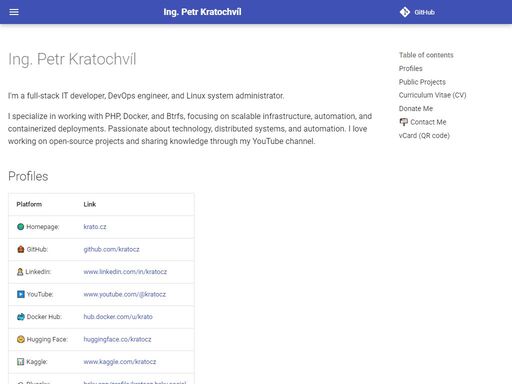This screenshot has height=384, width=512.
Task: Click the Homepage globe icon
Action: click(x=21, y=227)
